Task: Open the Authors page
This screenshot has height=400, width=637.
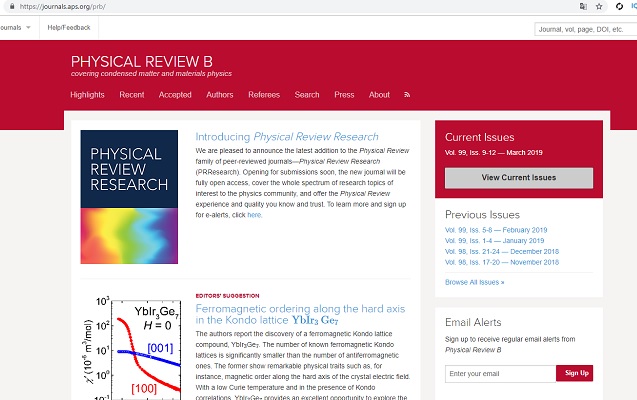Action: pyautogui.click(x=220, y=95)
